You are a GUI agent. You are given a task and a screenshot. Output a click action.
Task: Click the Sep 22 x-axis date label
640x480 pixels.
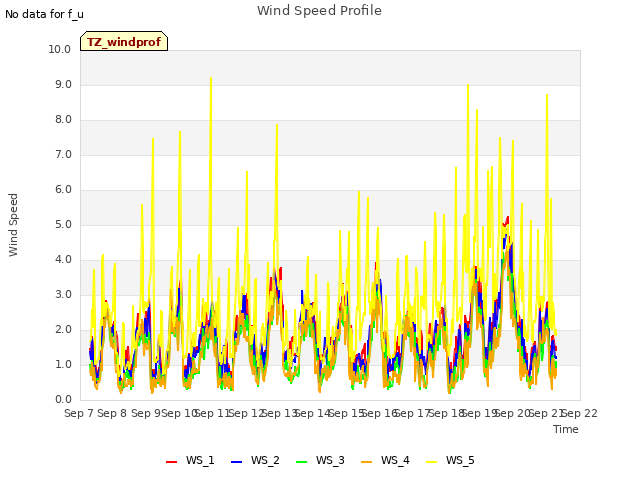(x=580, y=413)
